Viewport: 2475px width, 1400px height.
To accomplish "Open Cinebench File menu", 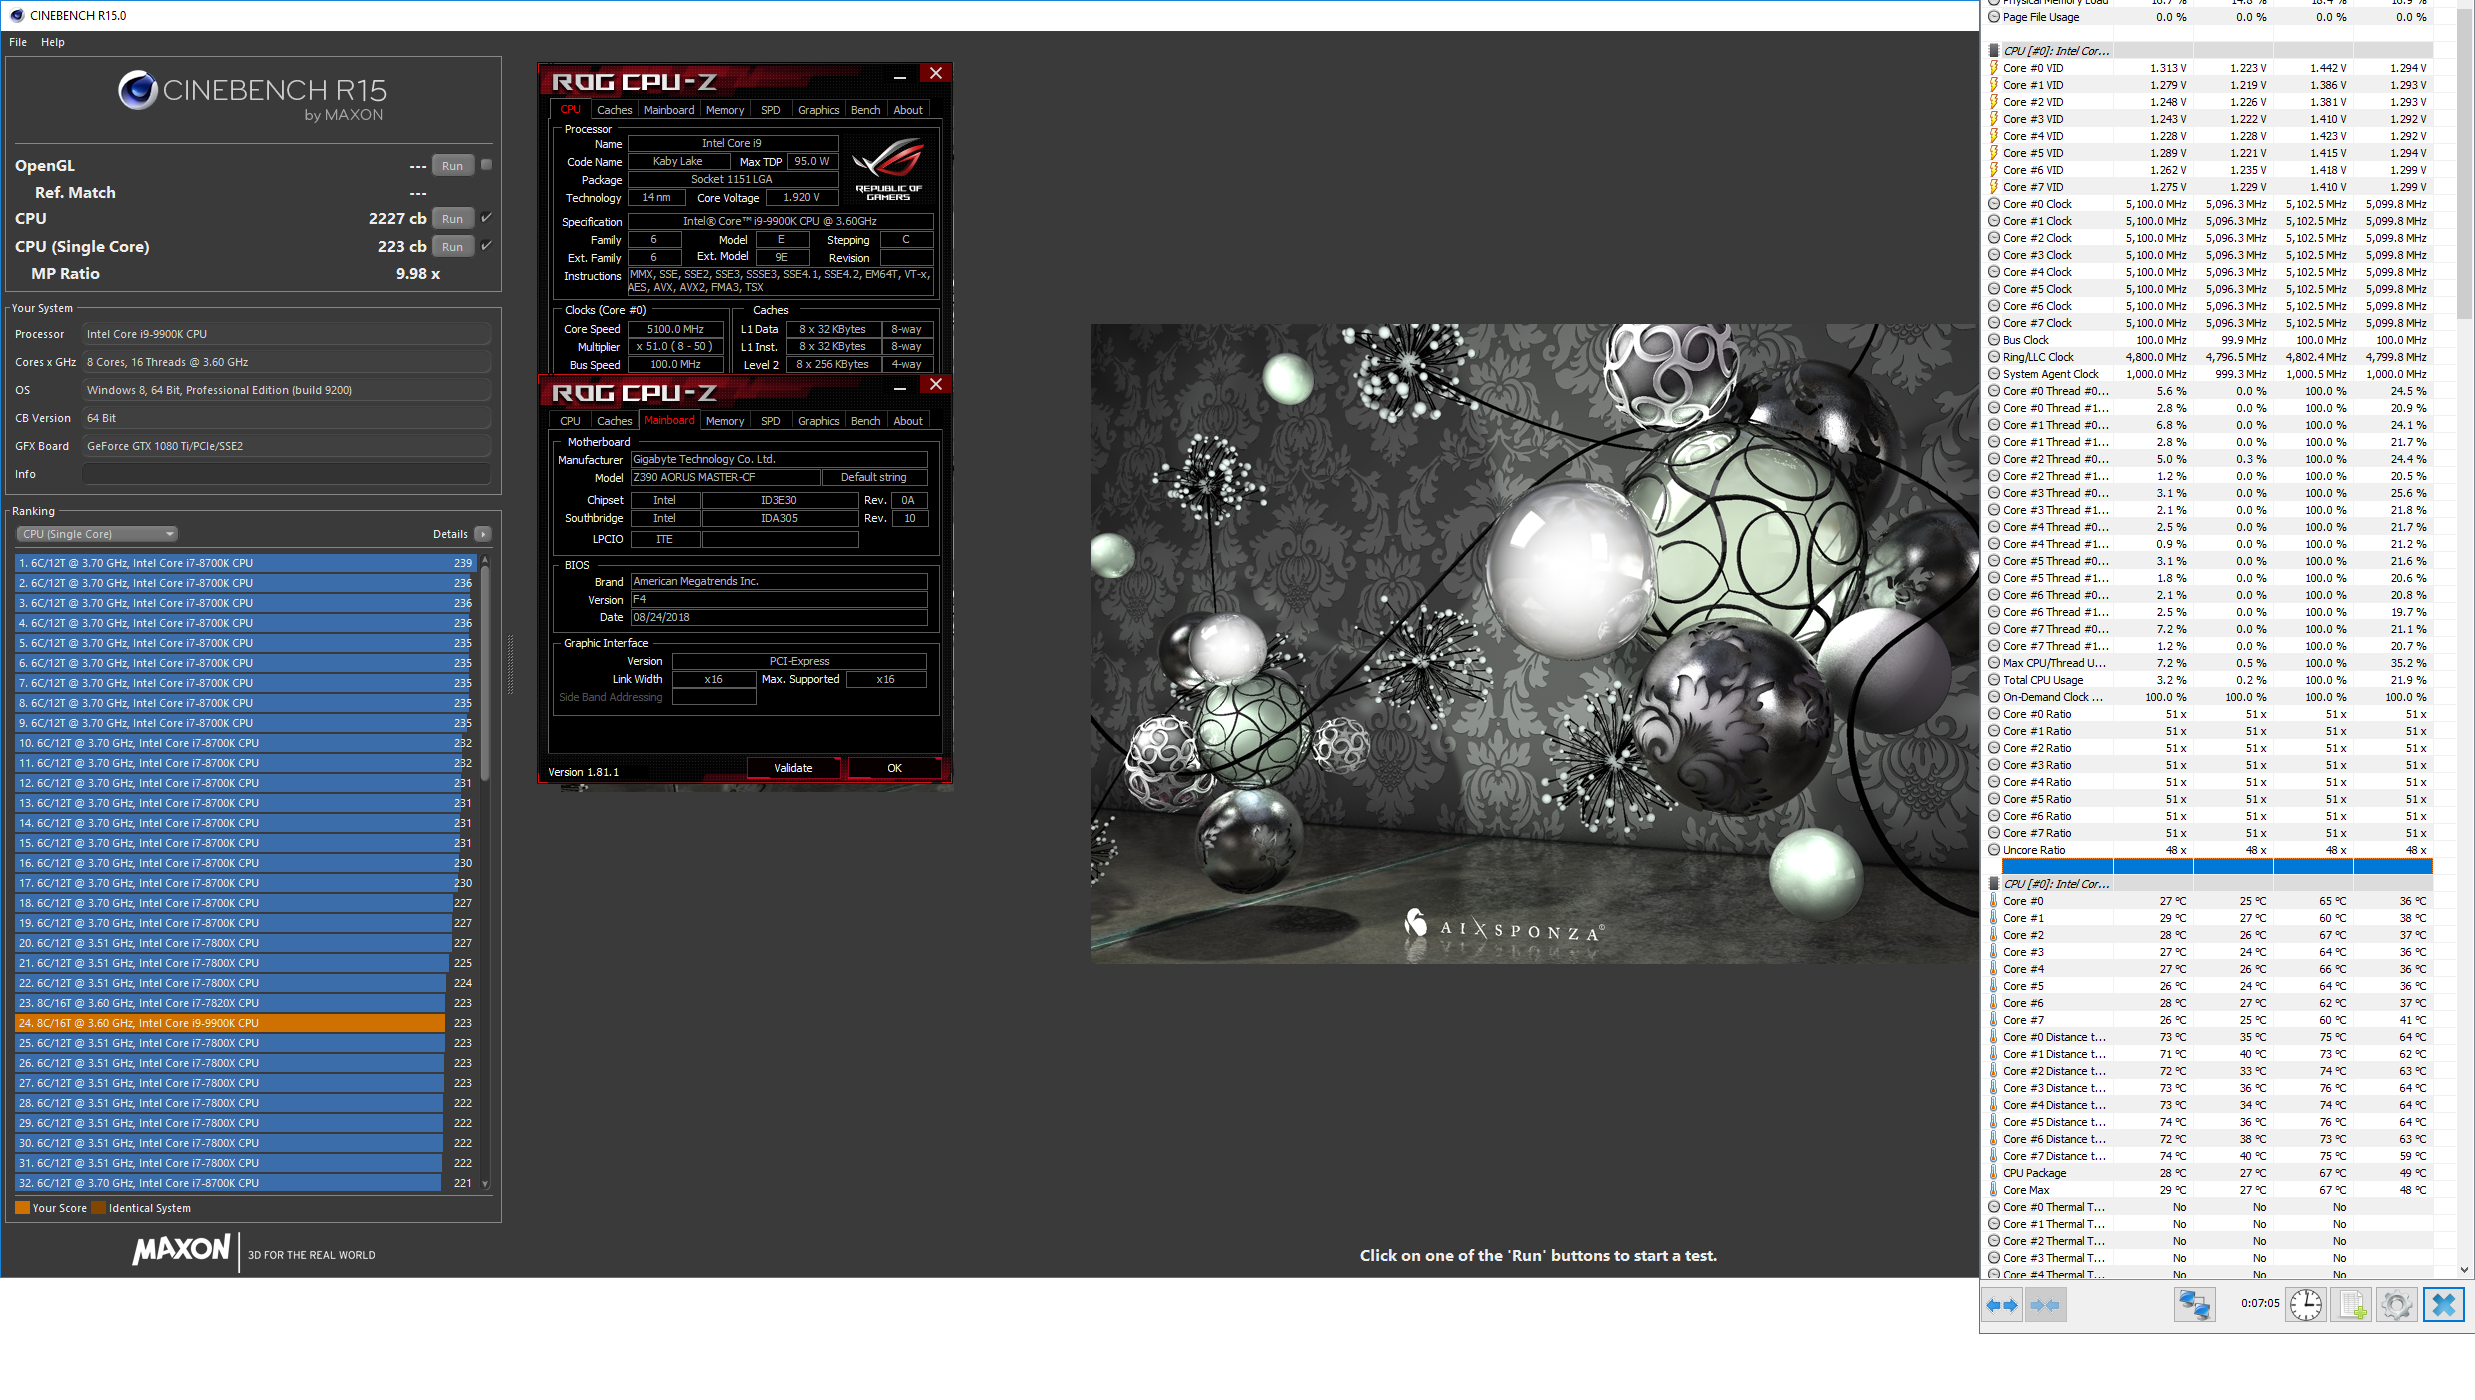I will tap(18, 42).
